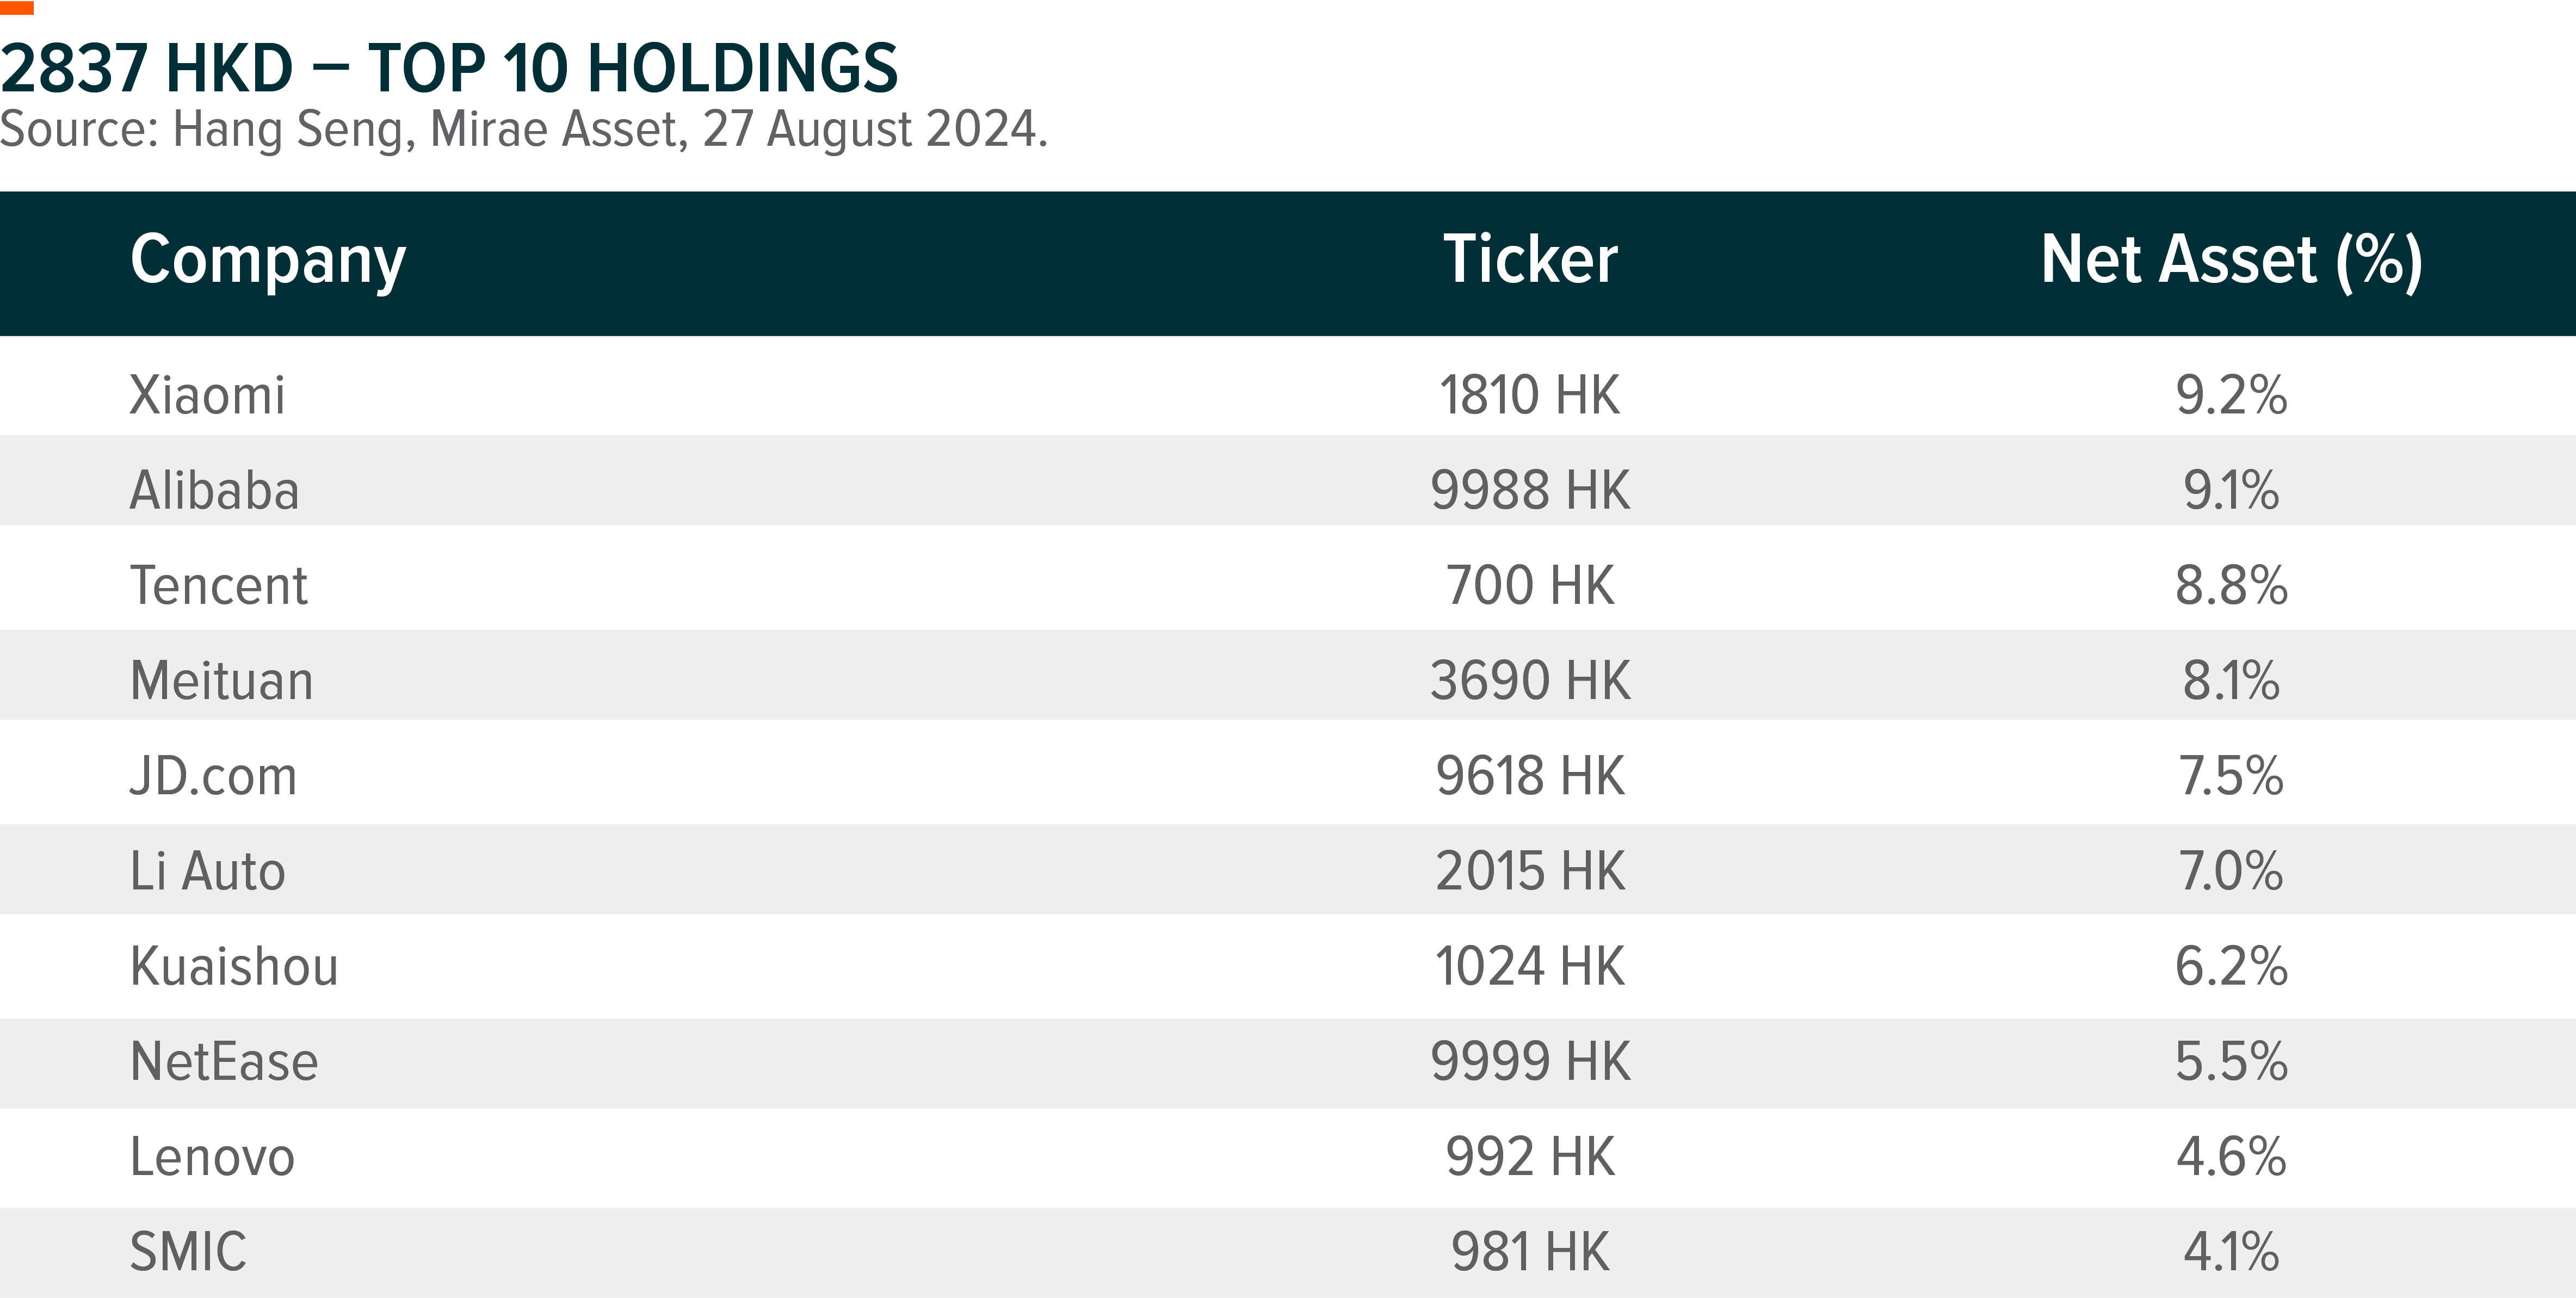Screen dimensions: 2576x1298
Task: Select the Kuaishou company name
Action: (234, 966)
